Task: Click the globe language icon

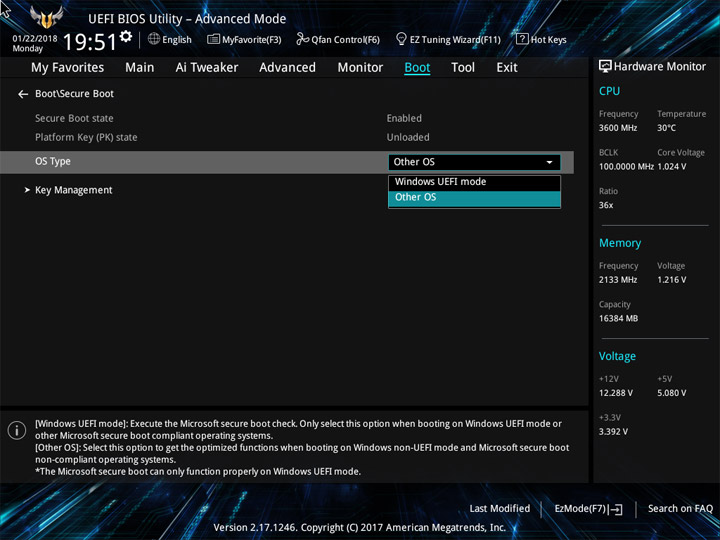Action: pos(154,39)
